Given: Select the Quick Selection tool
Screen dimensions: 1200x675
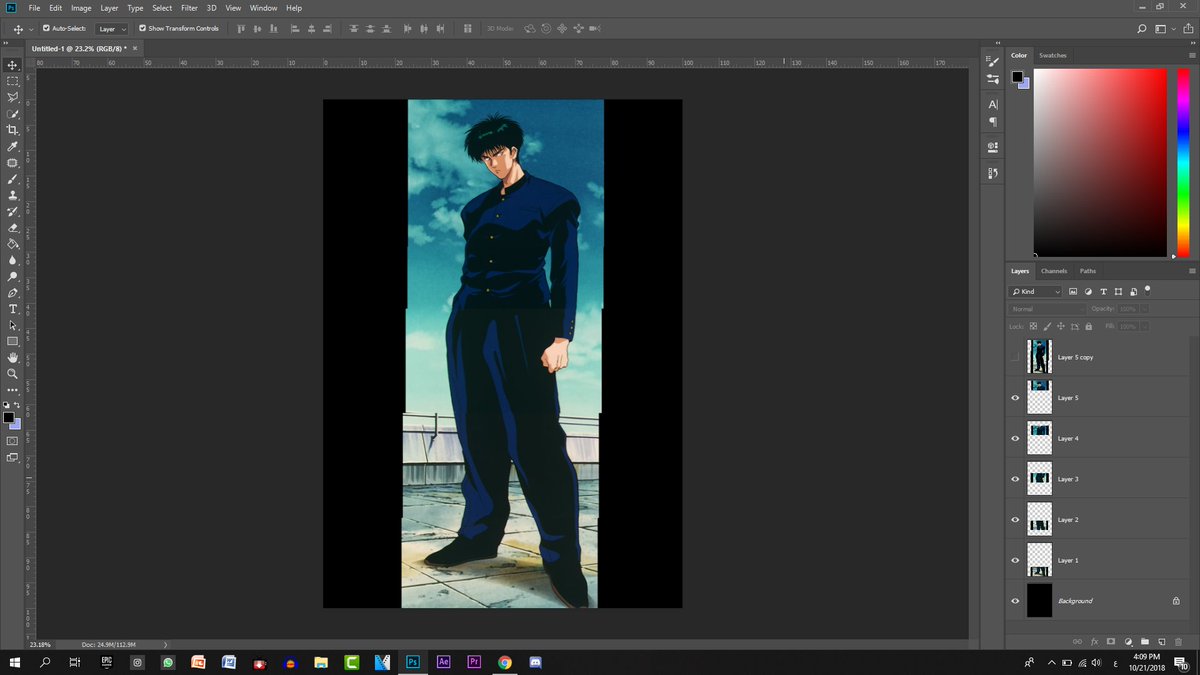Looking at the screenshot, I should point(13,114).
